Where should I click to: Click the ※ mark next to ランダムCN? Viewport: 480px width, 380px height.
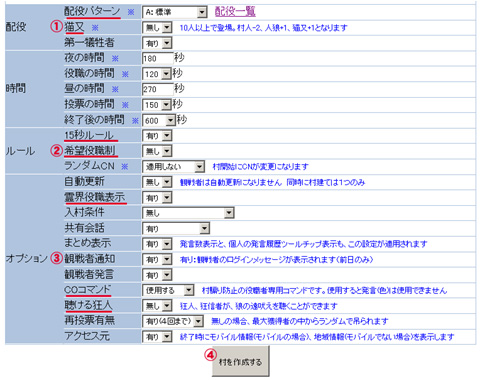[125, 167]
